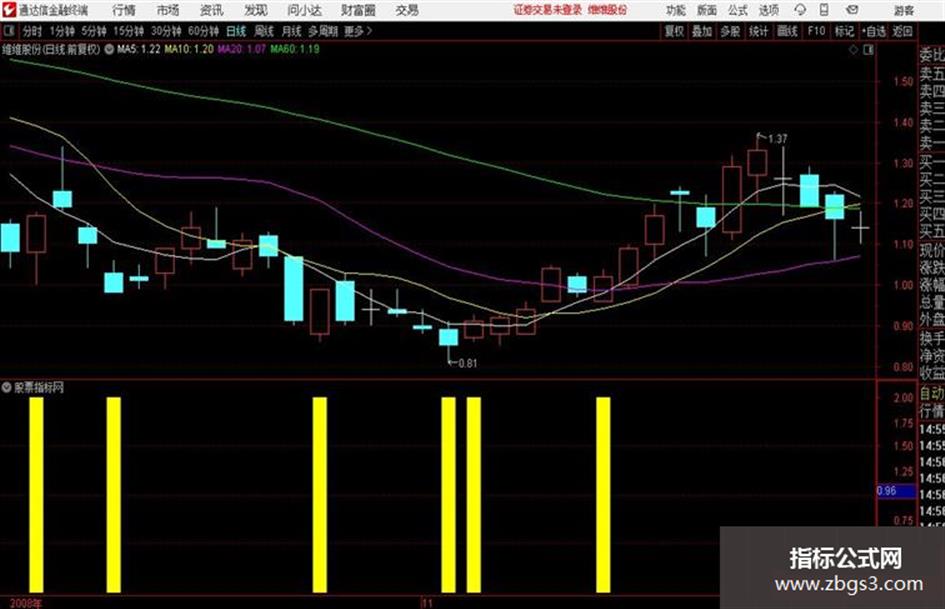This screenshot has height=609, width=945.
Task: Switch to 15分钟 period
Action: (128, 31)
